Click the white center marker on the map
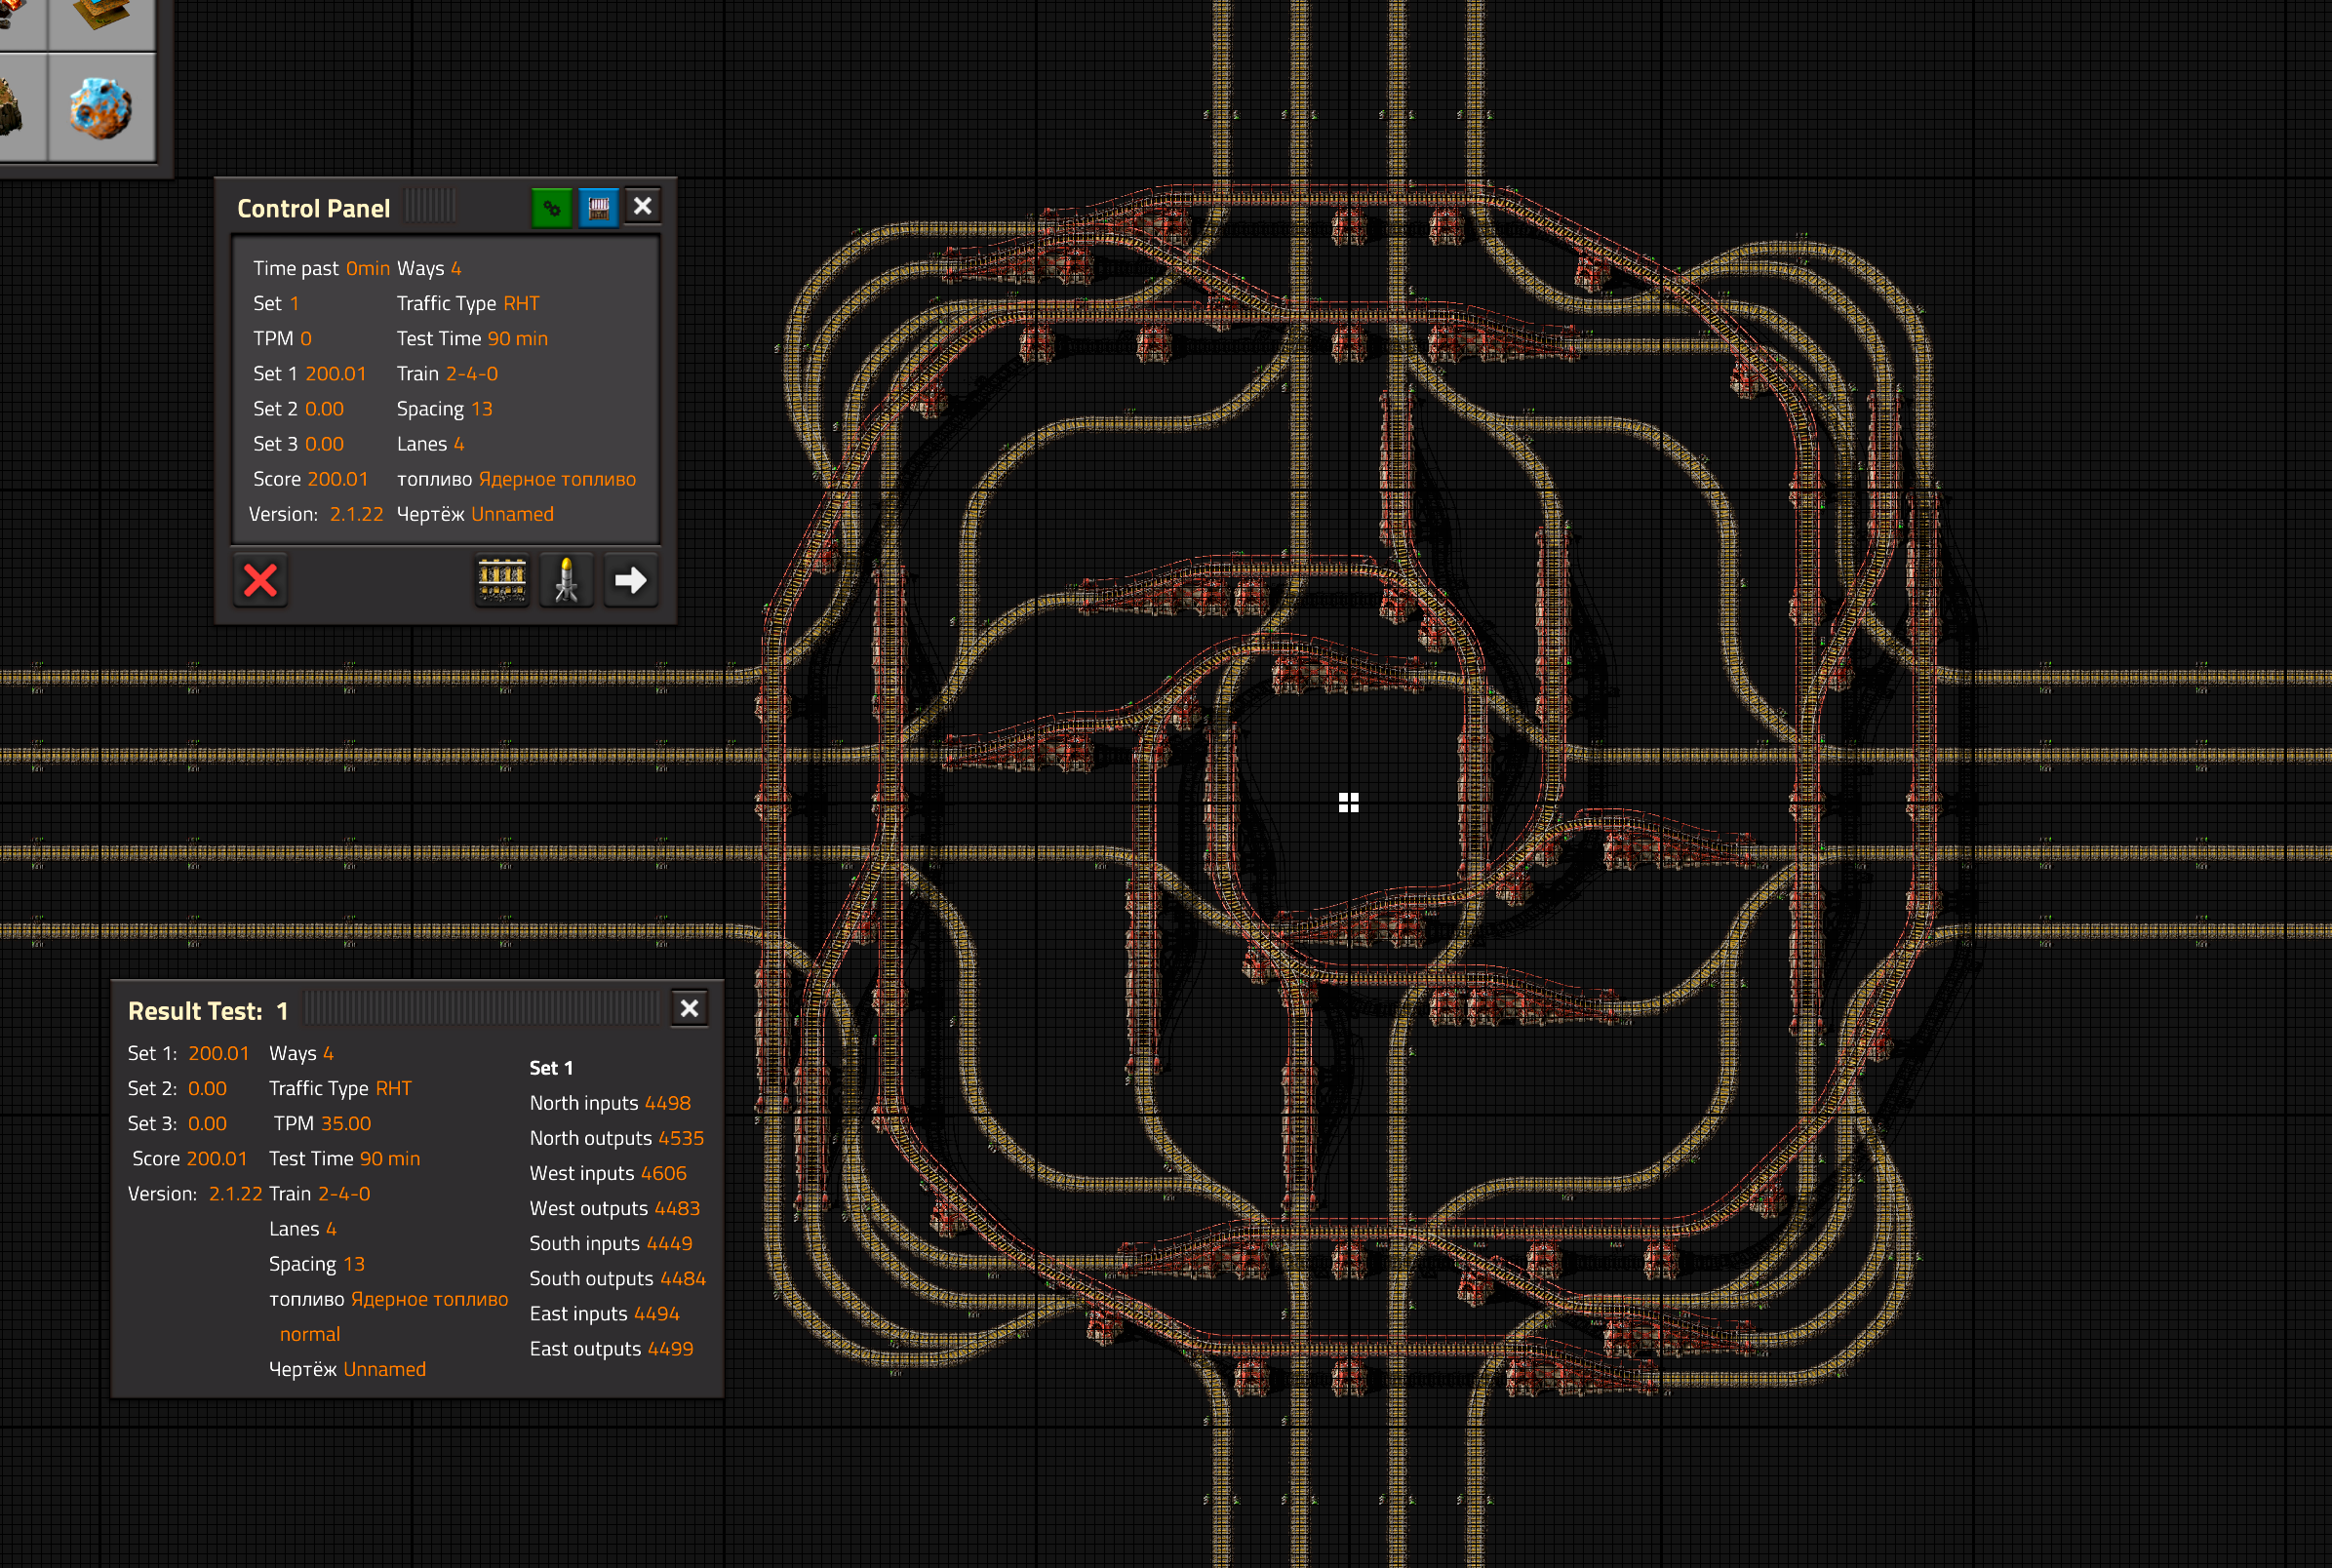 [1348, 802]
